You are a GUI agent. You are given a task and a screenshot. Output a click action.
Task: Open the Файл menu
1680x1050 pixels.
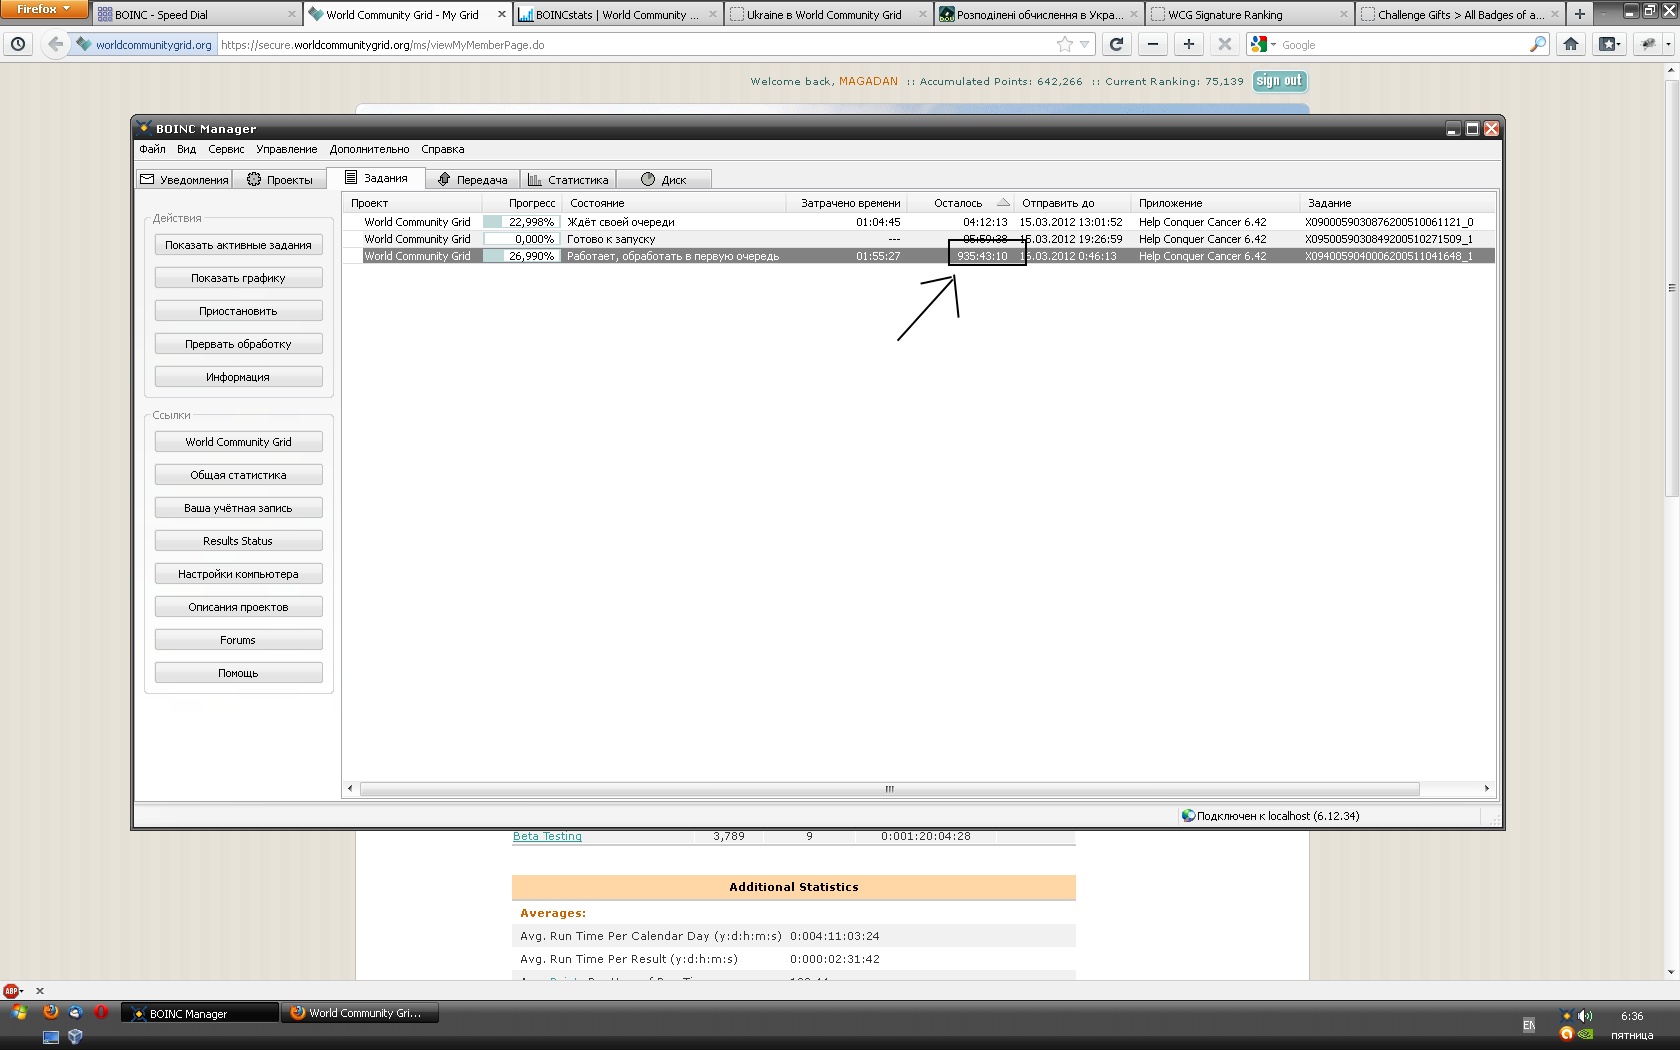tap(152, 149)
